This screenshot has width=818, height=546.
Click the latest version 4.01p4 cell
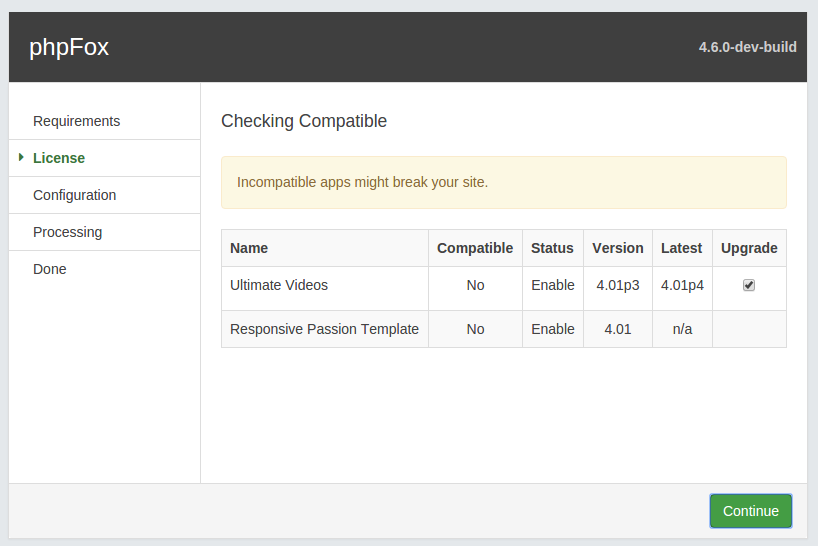(682, 285)
